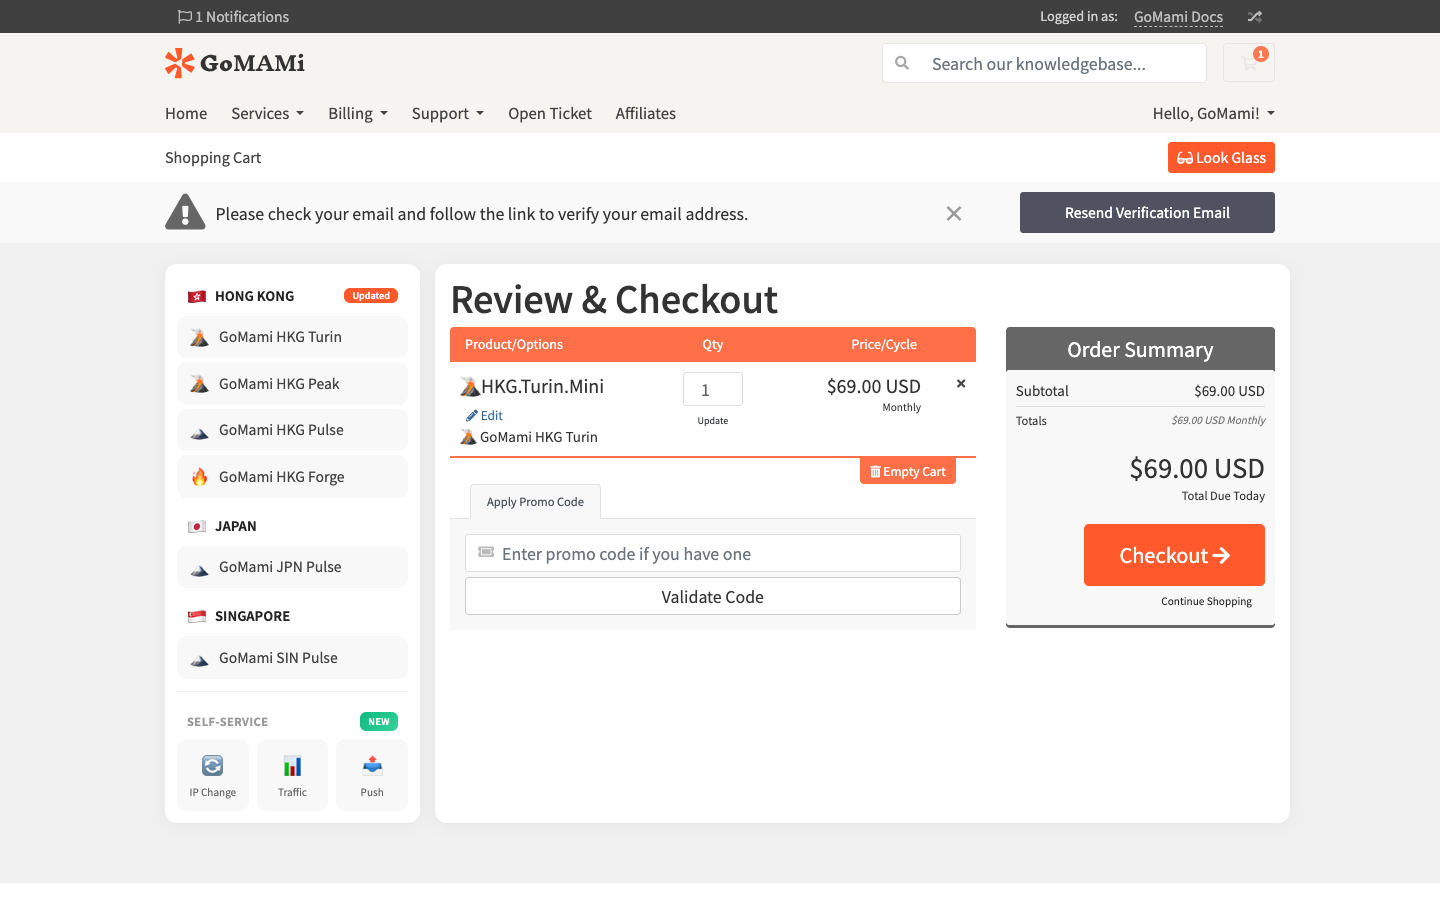Open the shopping cart icon
Image resolution: width=1440 pixels, height=900 pixels.
tap(1249, 63)
